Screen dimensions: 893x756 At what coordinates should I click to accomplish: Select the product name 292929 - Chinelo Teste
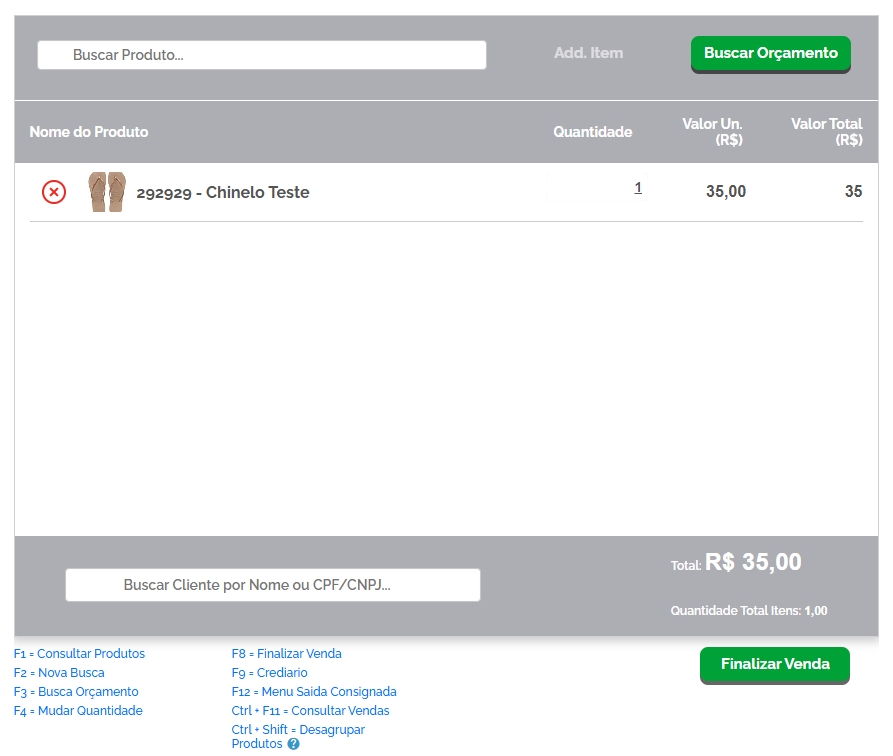pos(223,193)
